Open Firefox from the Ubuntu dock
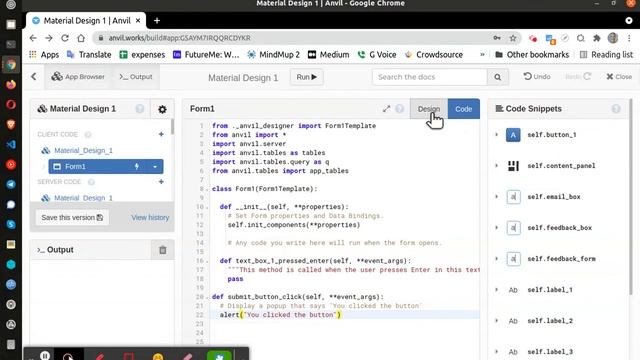The height and width of the screenshot is (360, 640). pyautogui.click(x=11, y=84)
